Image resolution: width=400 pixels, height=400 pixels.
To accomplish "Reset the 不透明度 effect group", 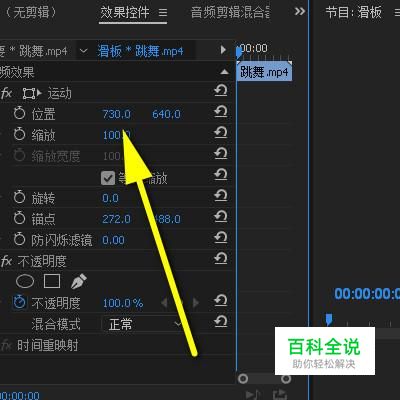I will (x=221, y=259).
